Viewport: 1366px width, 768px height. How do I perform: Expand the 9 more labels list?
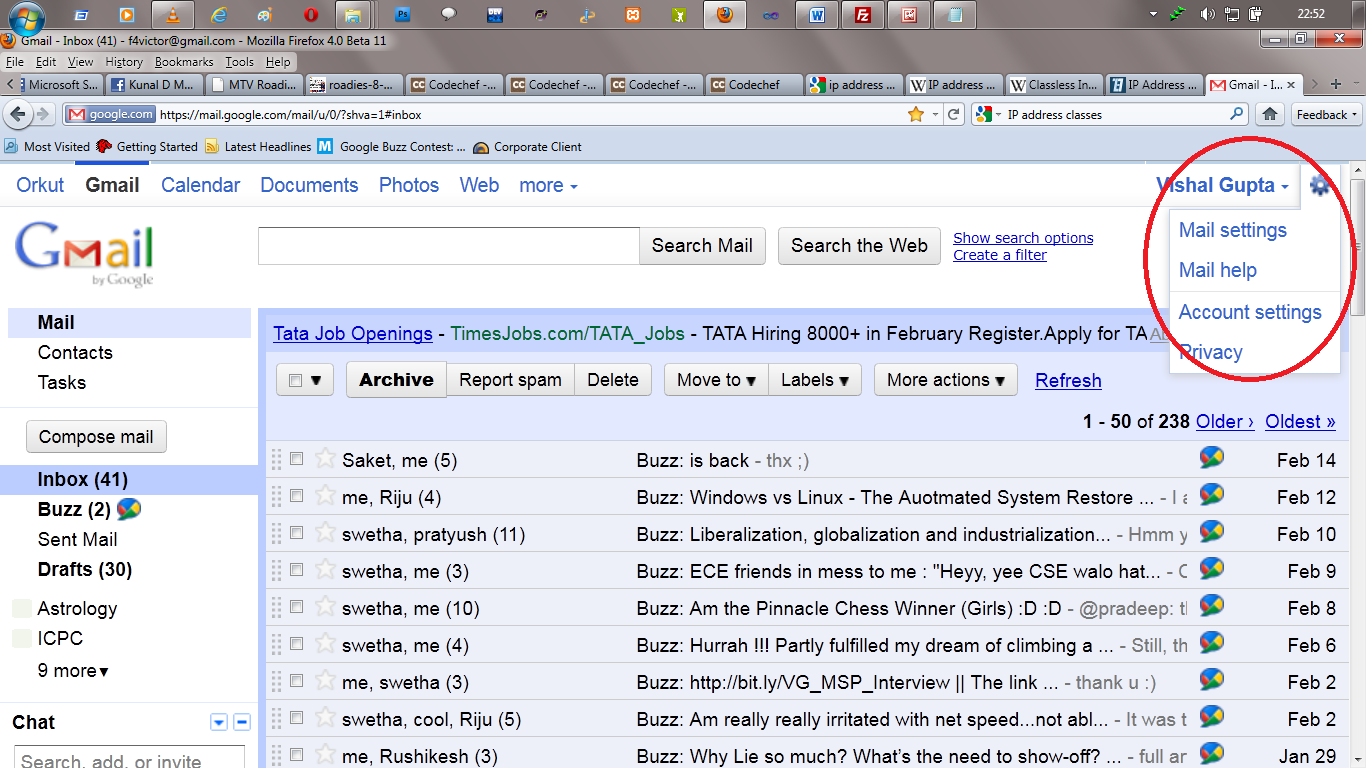point(73,671)
